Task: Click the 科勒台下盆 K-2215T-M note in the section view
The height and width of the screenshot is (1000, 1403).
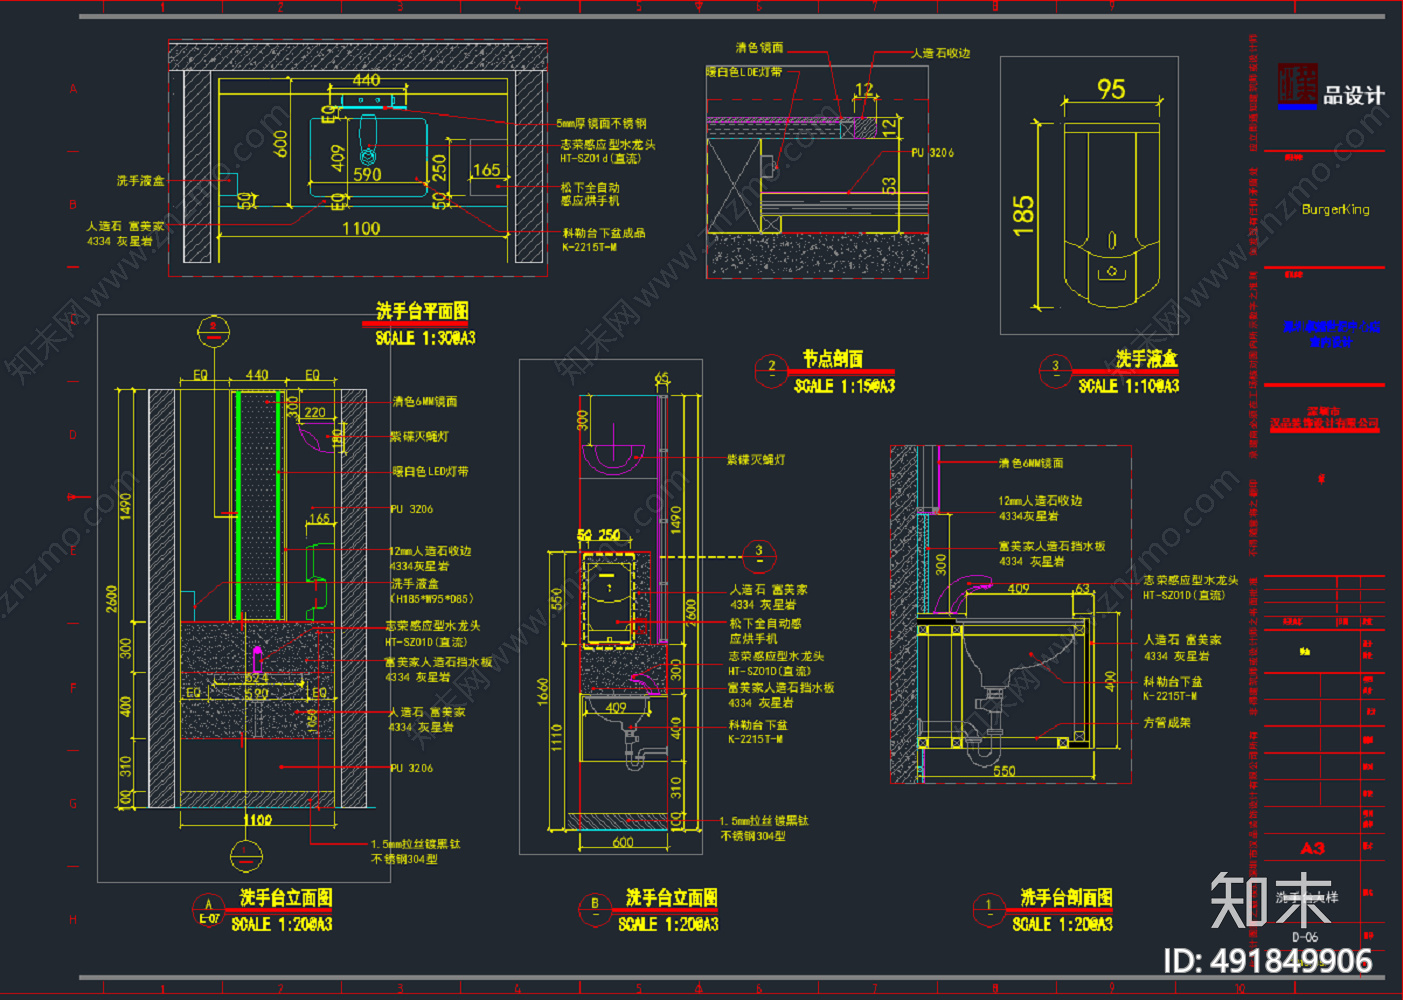Action: [1173, 689]
